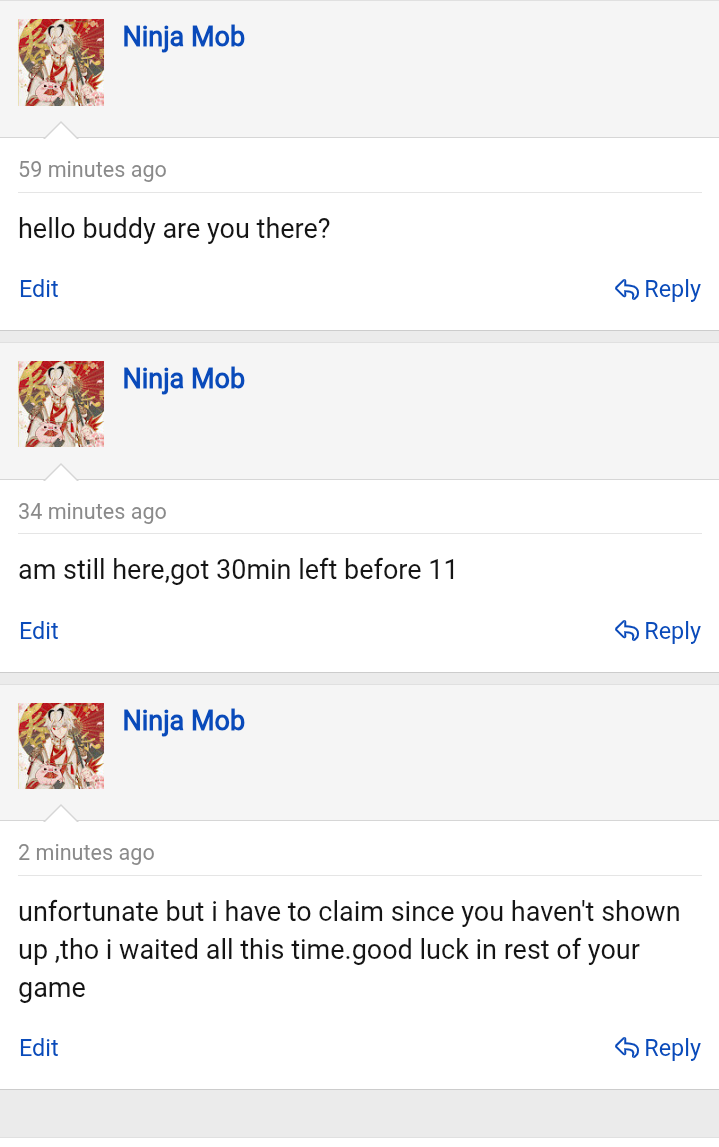719x1147 pixels.
Task: Open Ninja Mob profile name on second comment
Action: 184,378
